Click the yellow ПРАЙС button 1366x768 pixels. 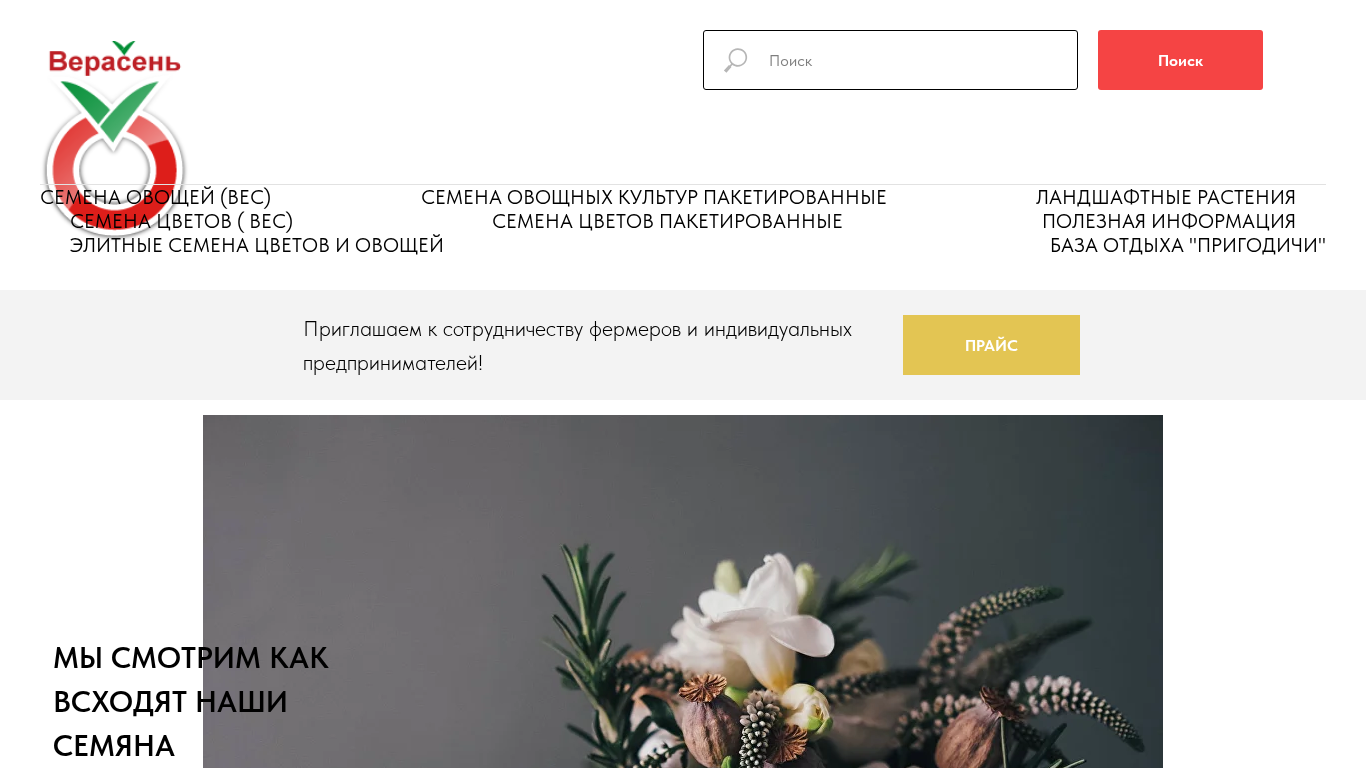point(991,345)
